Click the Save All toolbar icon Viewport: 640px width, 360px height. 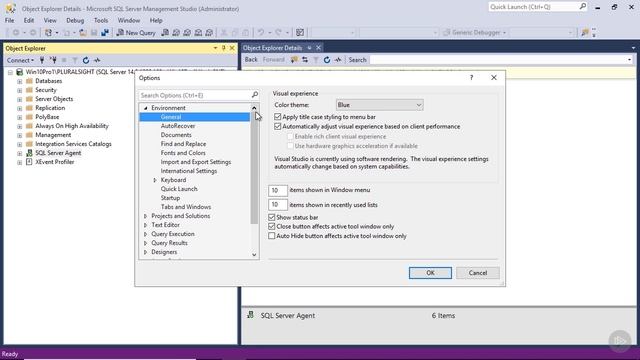(x=105, y=33)
